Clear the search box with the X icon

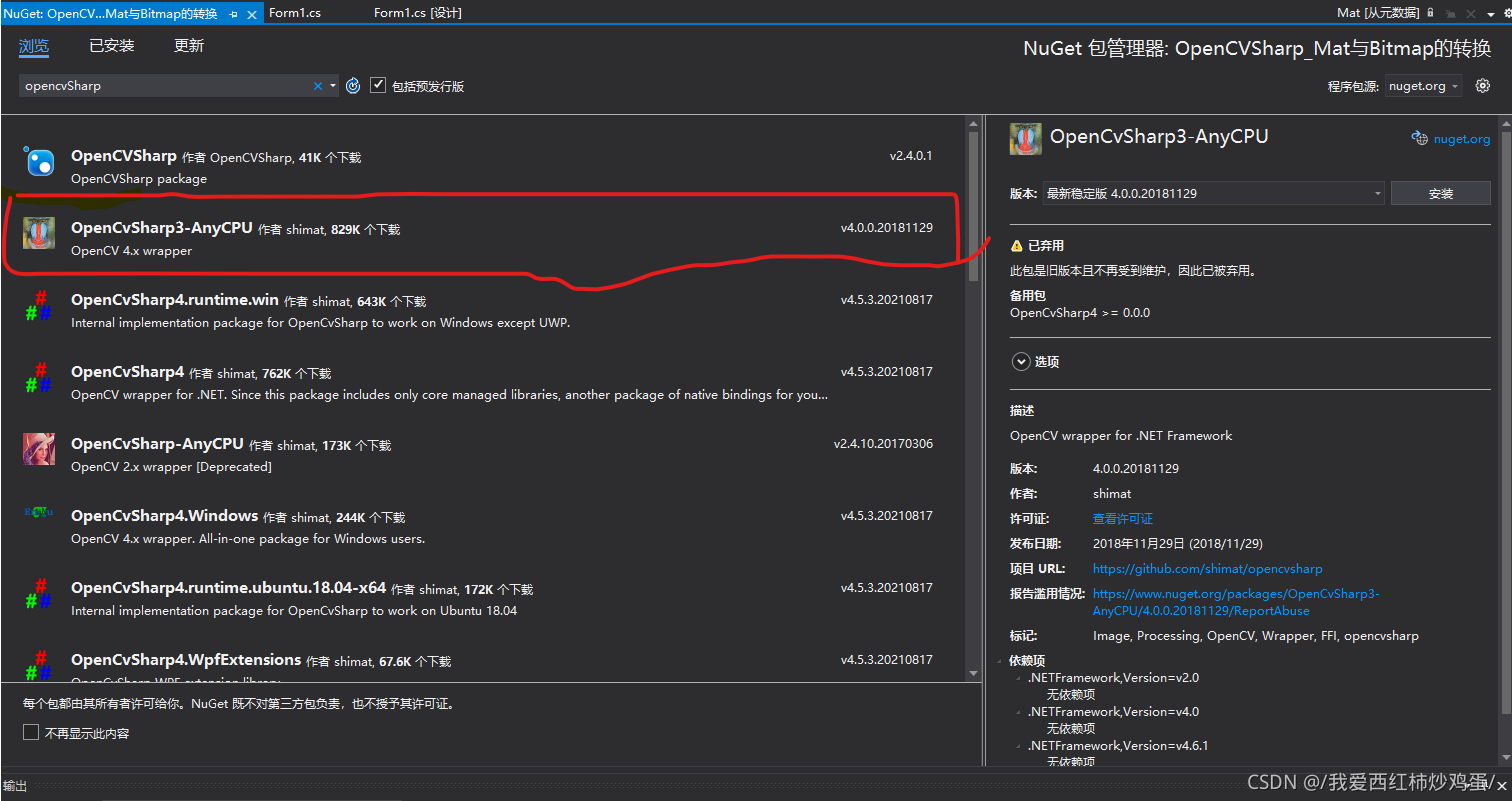318,86
